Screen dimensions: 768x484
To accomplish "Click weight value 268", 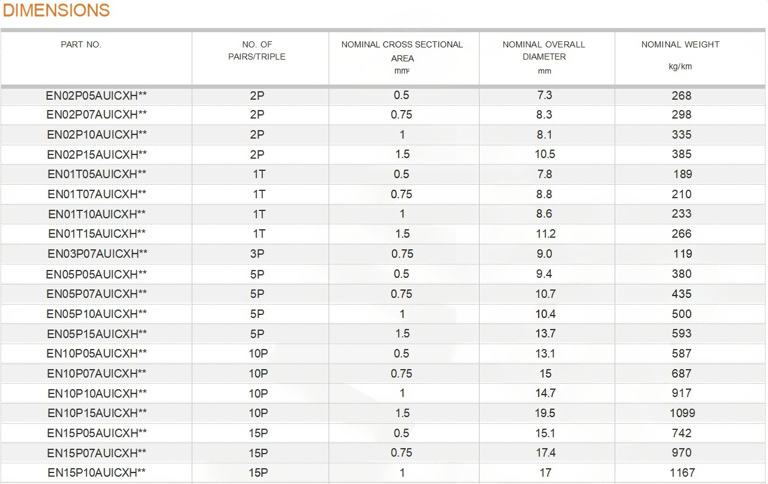I will [681, 96].
